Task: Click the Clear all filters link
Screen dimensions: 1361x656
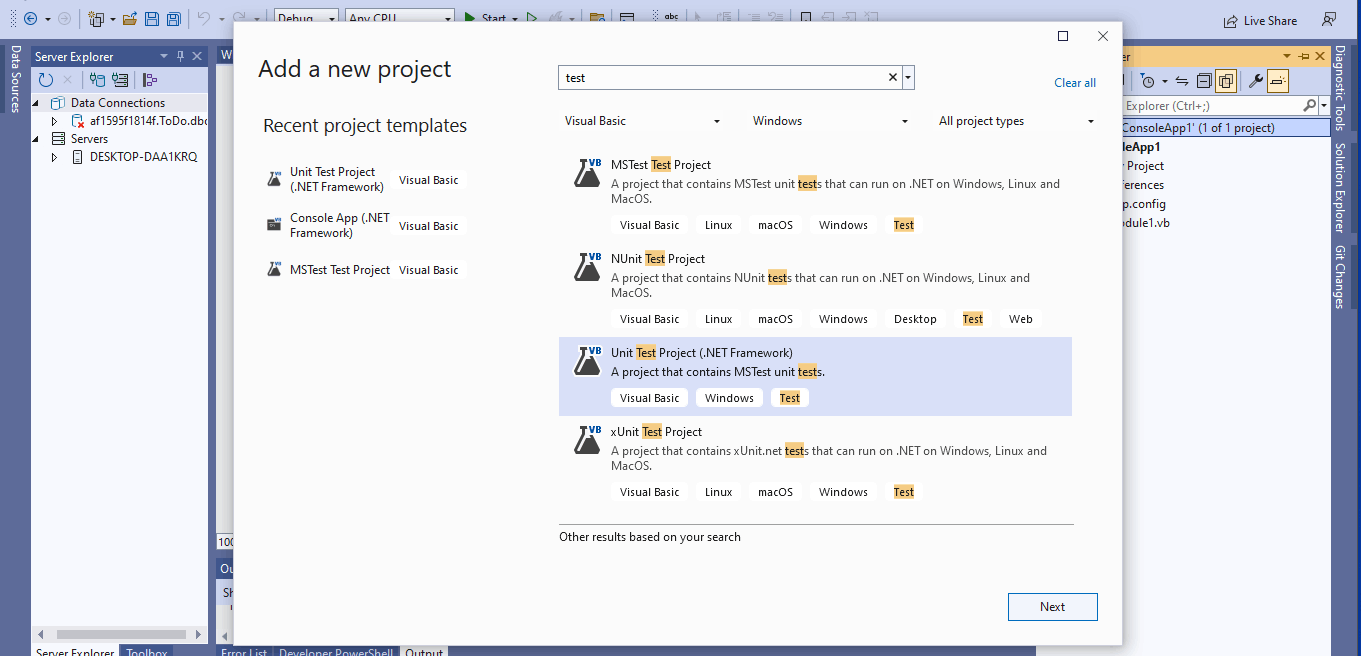Action: tap(1075, 83)
